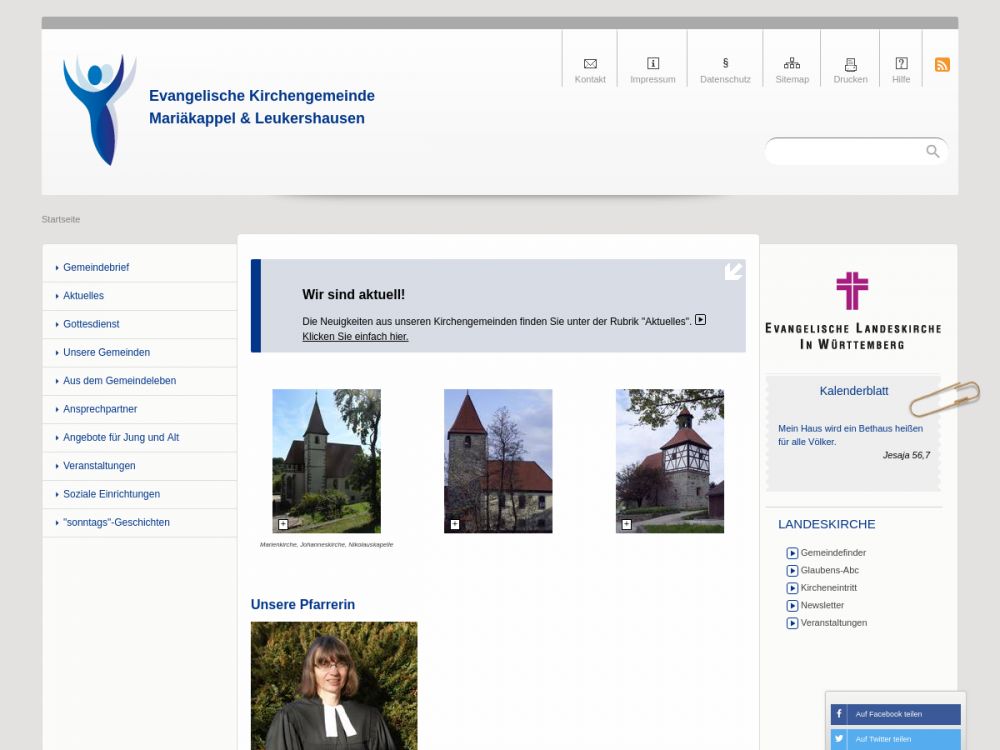The width and height of the screenshot is (1000, 750).
Task: Click the search magnifier icon
Action: pos(932,151)
